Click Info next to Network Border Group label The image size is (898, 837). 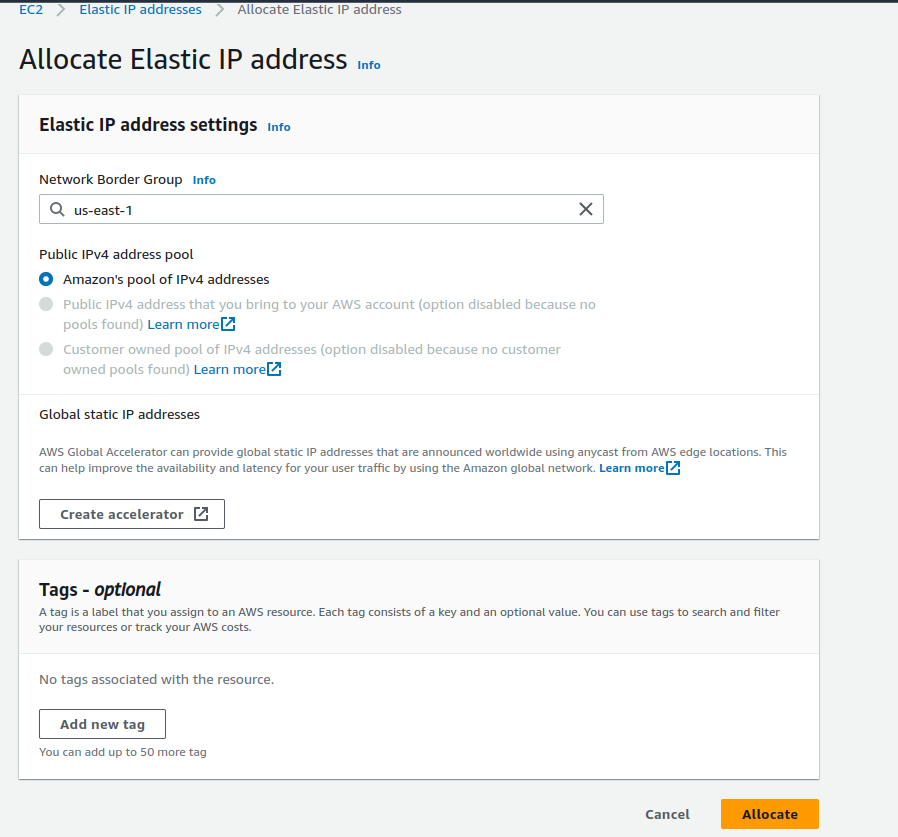[204, 180]
